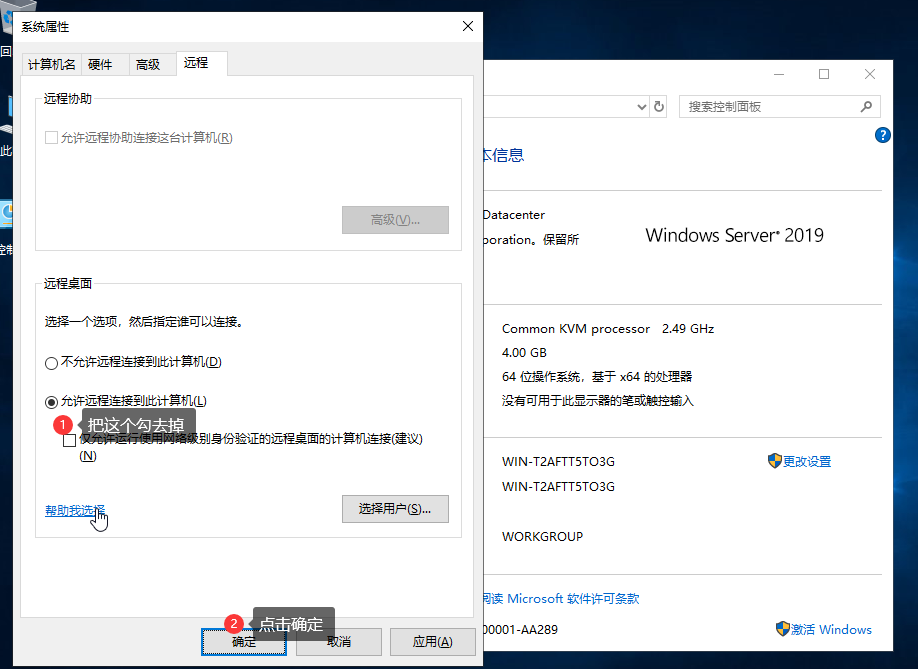The width and height of the screenshot is (918, 669).
Task: Click the shield icon beside 更改设置
Action: [x=775, y=461]
